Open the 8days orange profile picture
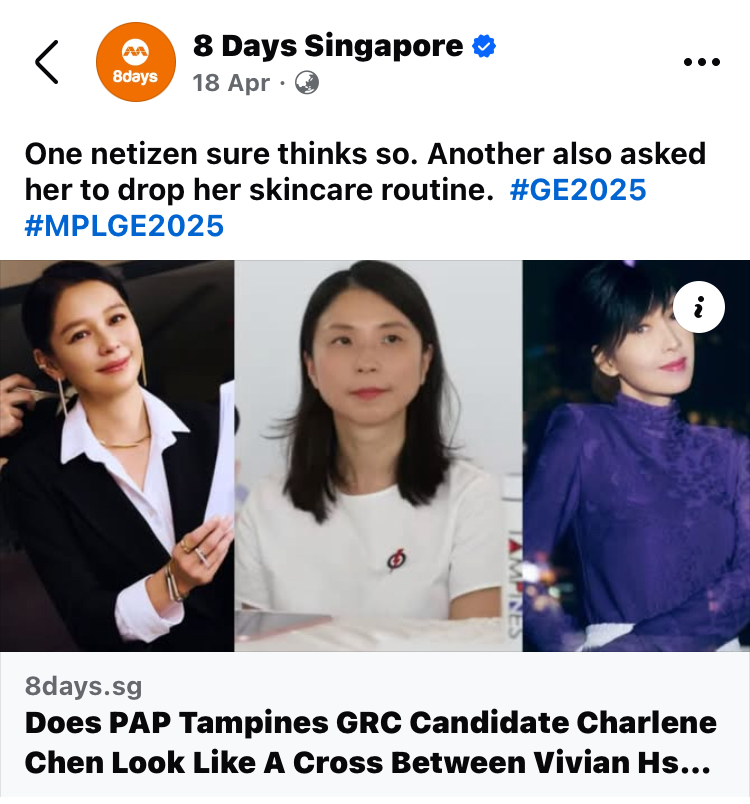 point(136,62)
